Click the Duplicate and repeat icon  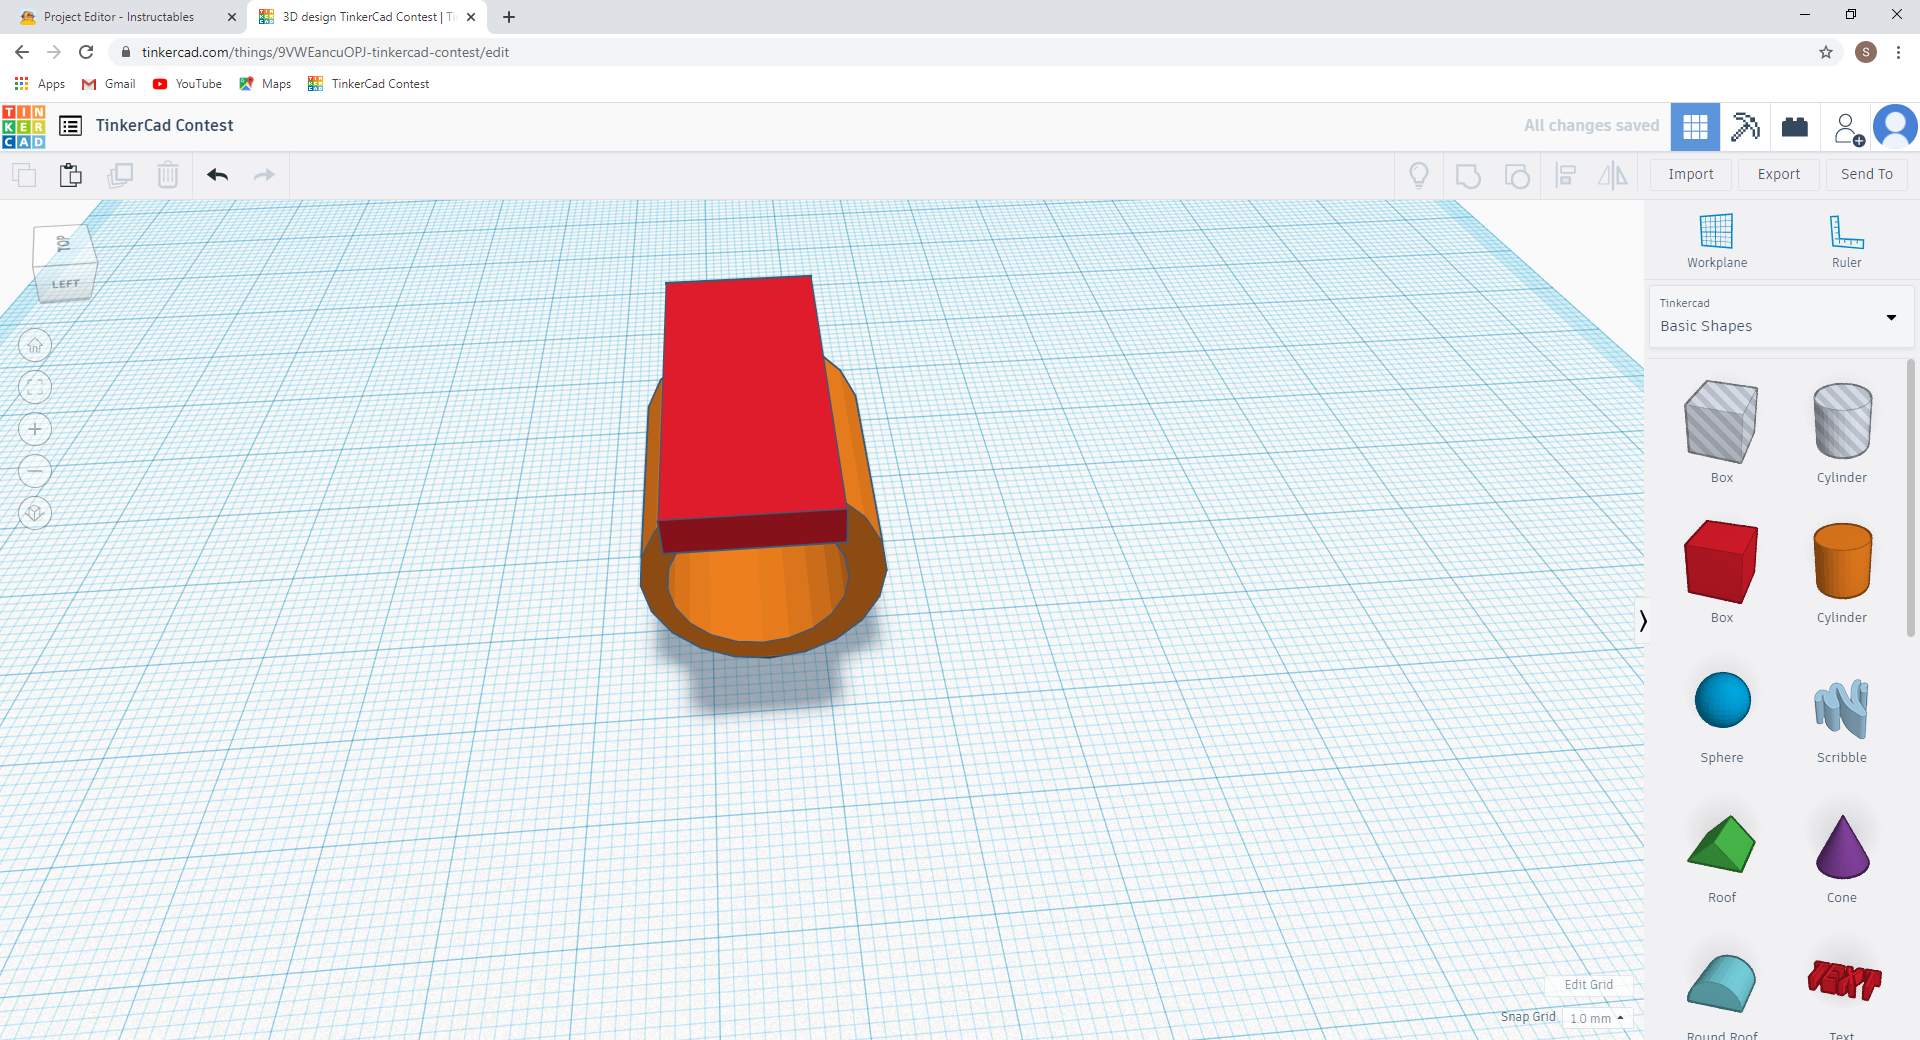click(120, 176)
